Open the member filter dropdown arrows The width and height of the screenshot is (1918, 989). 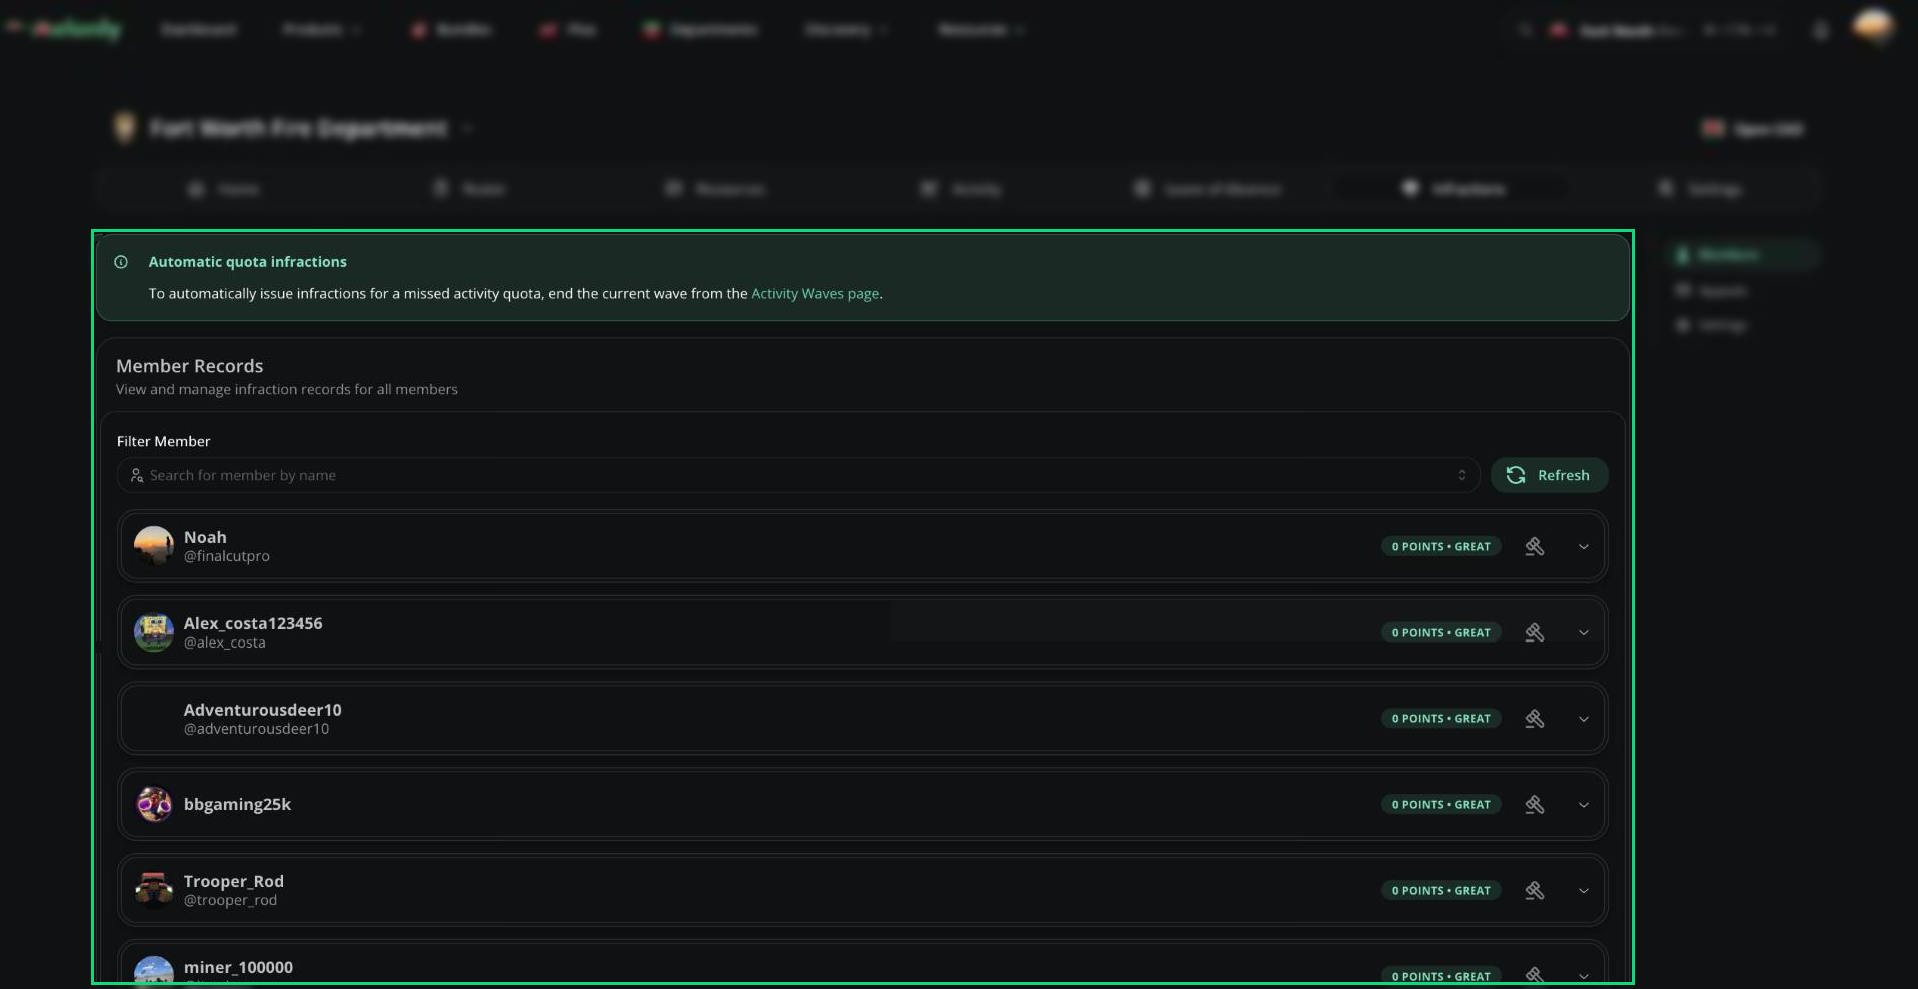coord(1462,475)
